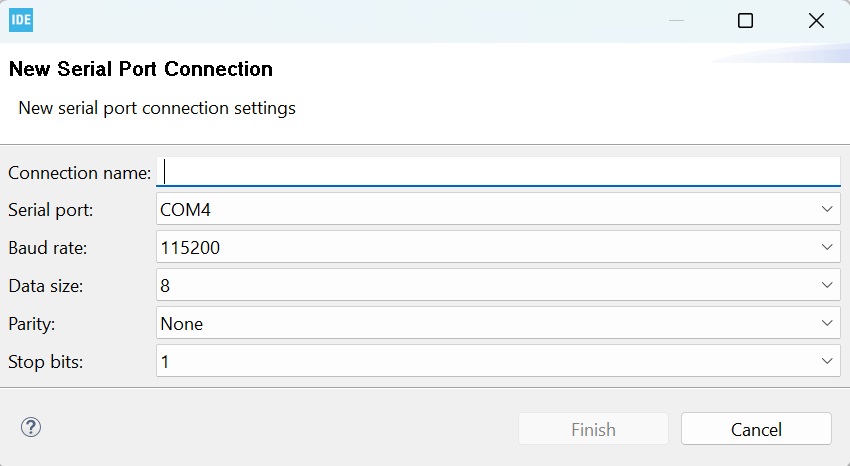Expand the Baud rate dropdown arrow

[x=827, y=247]
